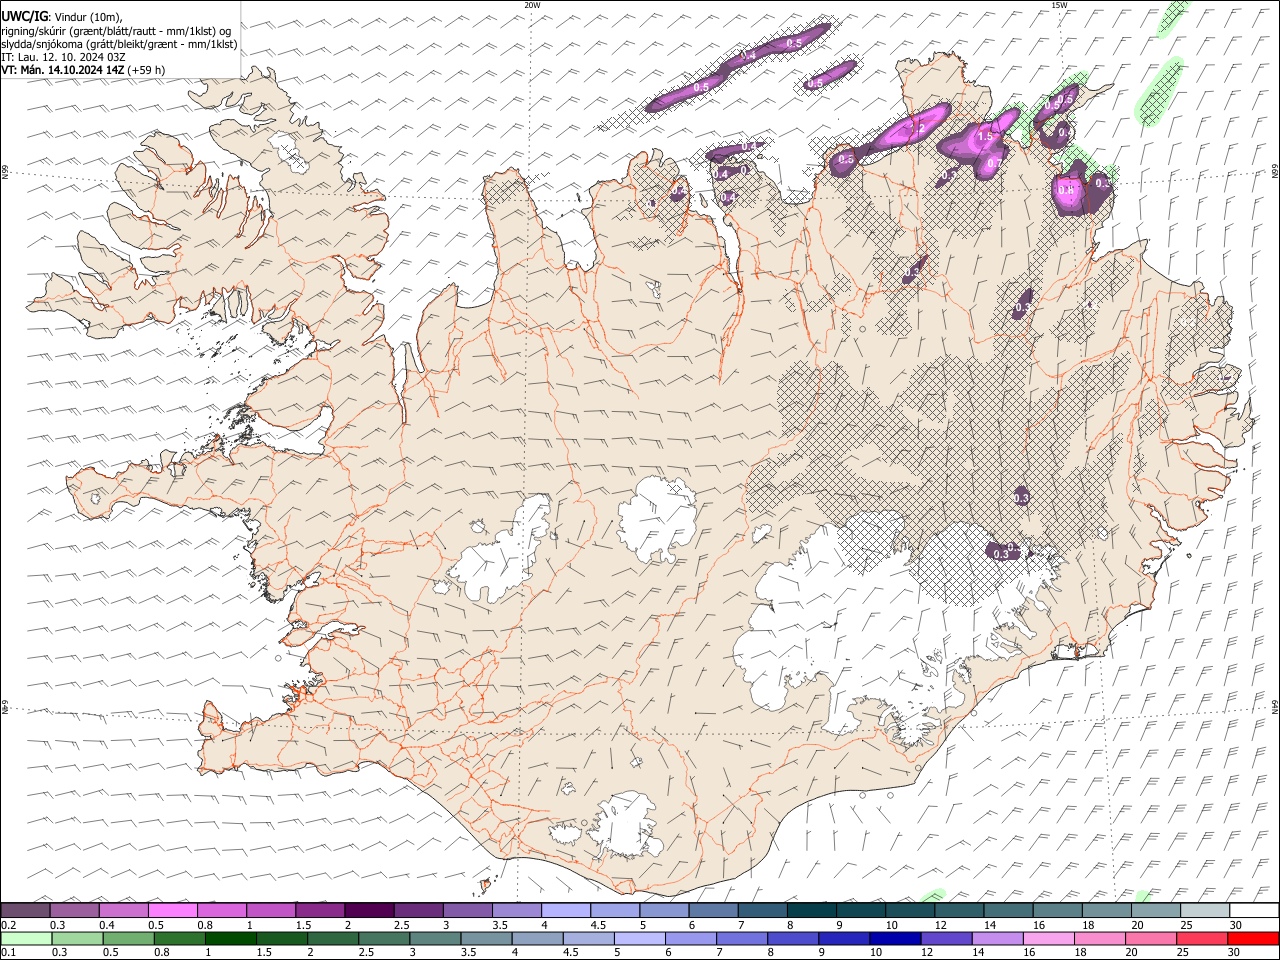The image size is (1280, 960).
Task: Click the white swatch labeled 30 in the top legend row
Action: [1254, 910]
